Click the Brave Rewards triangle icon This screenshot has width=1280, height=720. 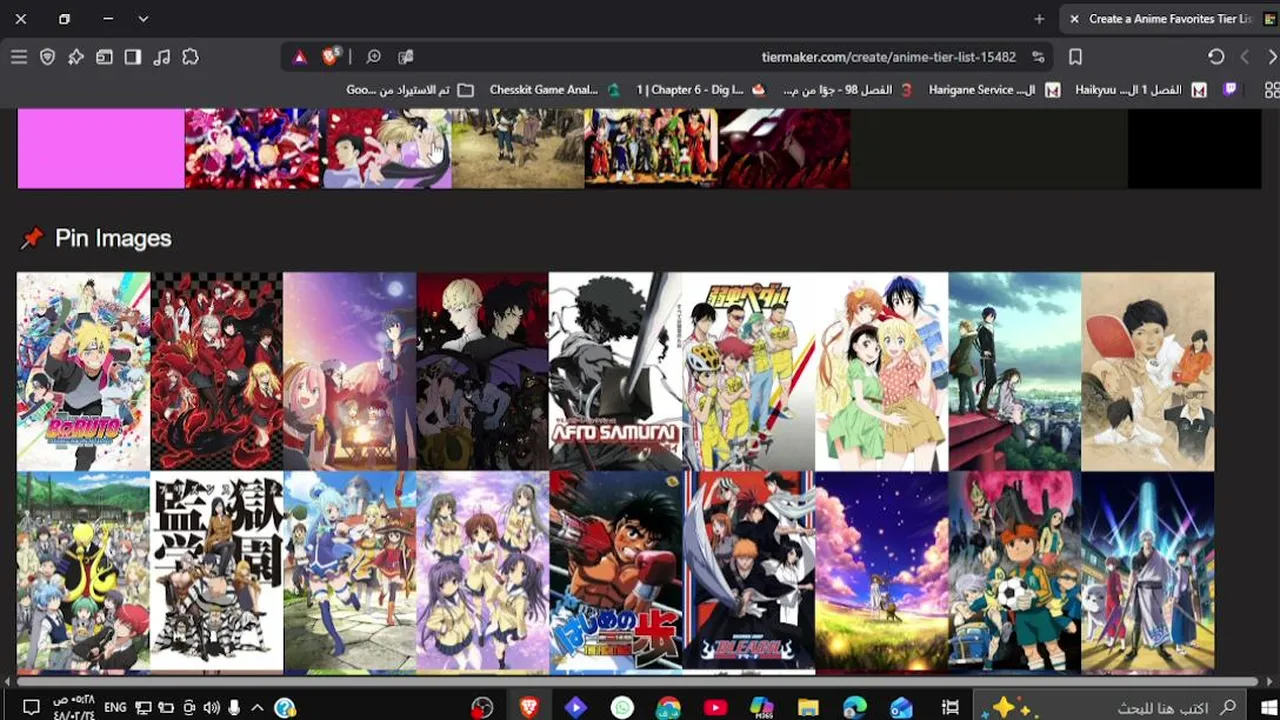coord(299,57)
